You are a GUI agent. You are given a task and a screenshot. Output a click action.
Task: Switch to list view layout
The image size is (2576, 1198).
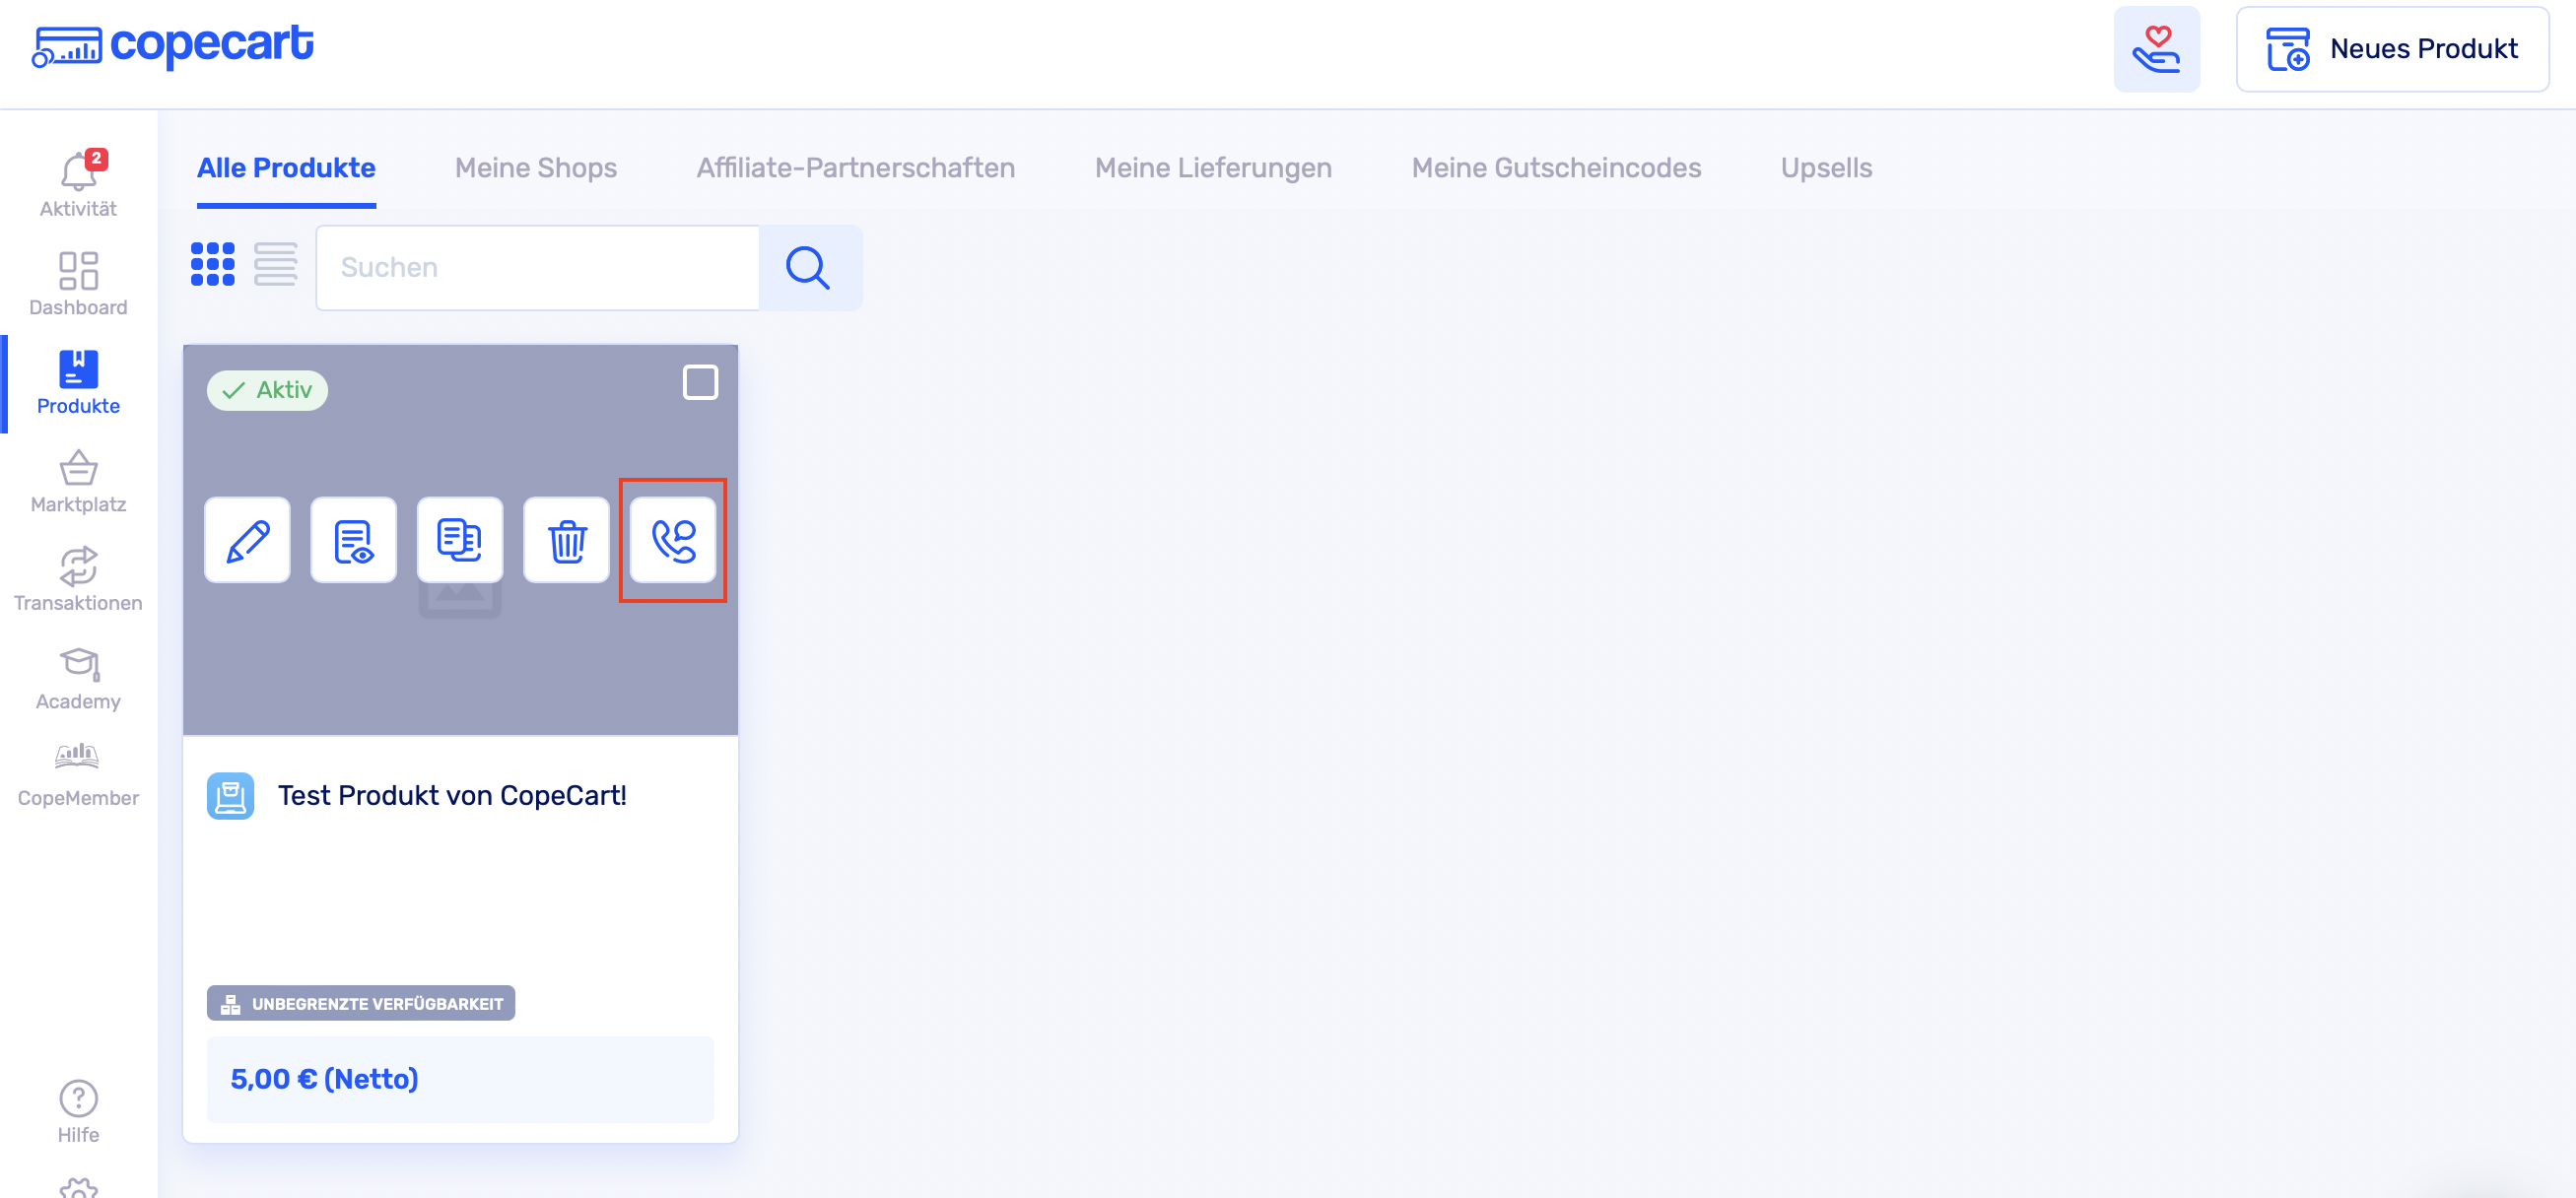coord(275,265)
